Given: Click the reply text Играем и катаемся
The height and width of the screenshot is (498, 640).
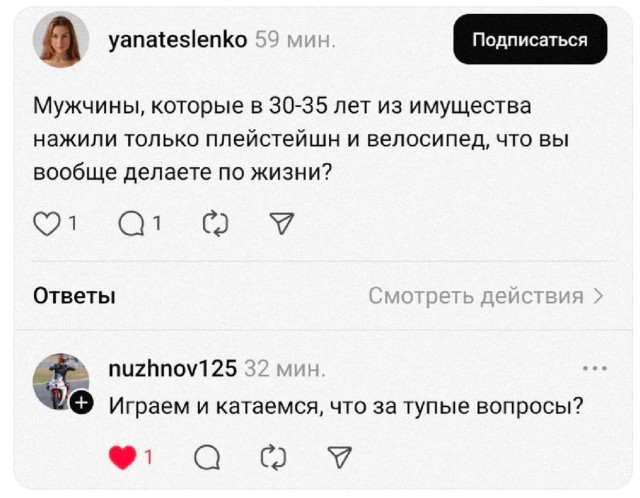Looking at the screenshot, I should (345, 405).
